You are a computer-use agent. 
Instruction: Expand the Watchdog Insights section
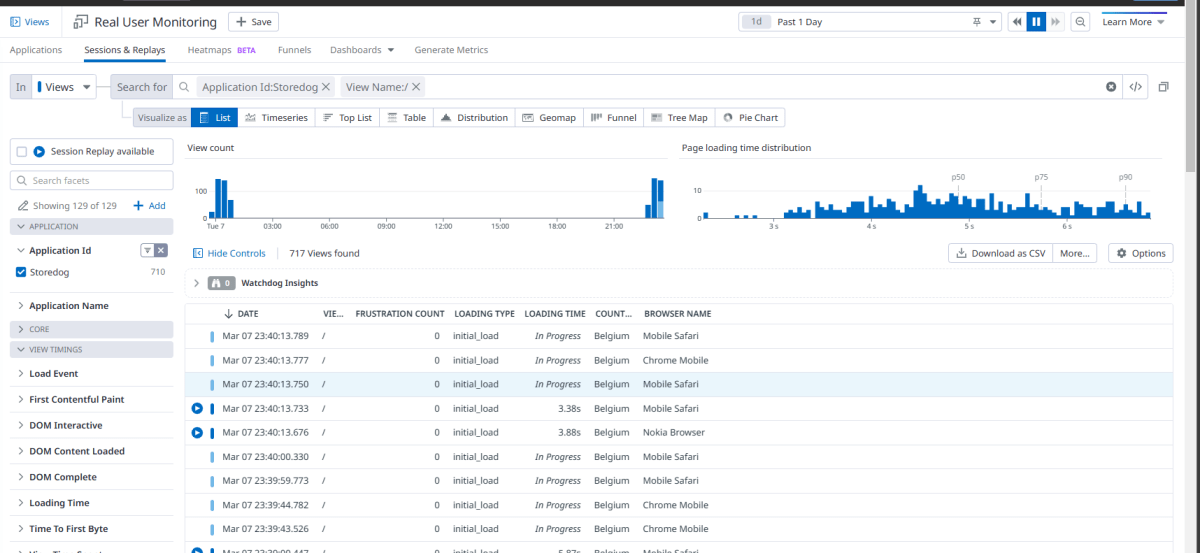tap(196, 283)
